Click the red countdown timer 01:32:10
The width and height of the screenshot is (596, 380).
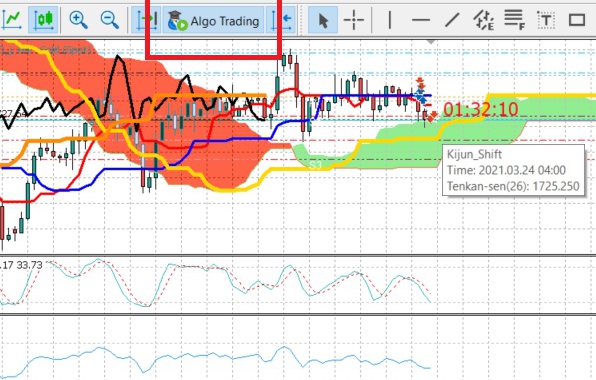coord(480,110)
